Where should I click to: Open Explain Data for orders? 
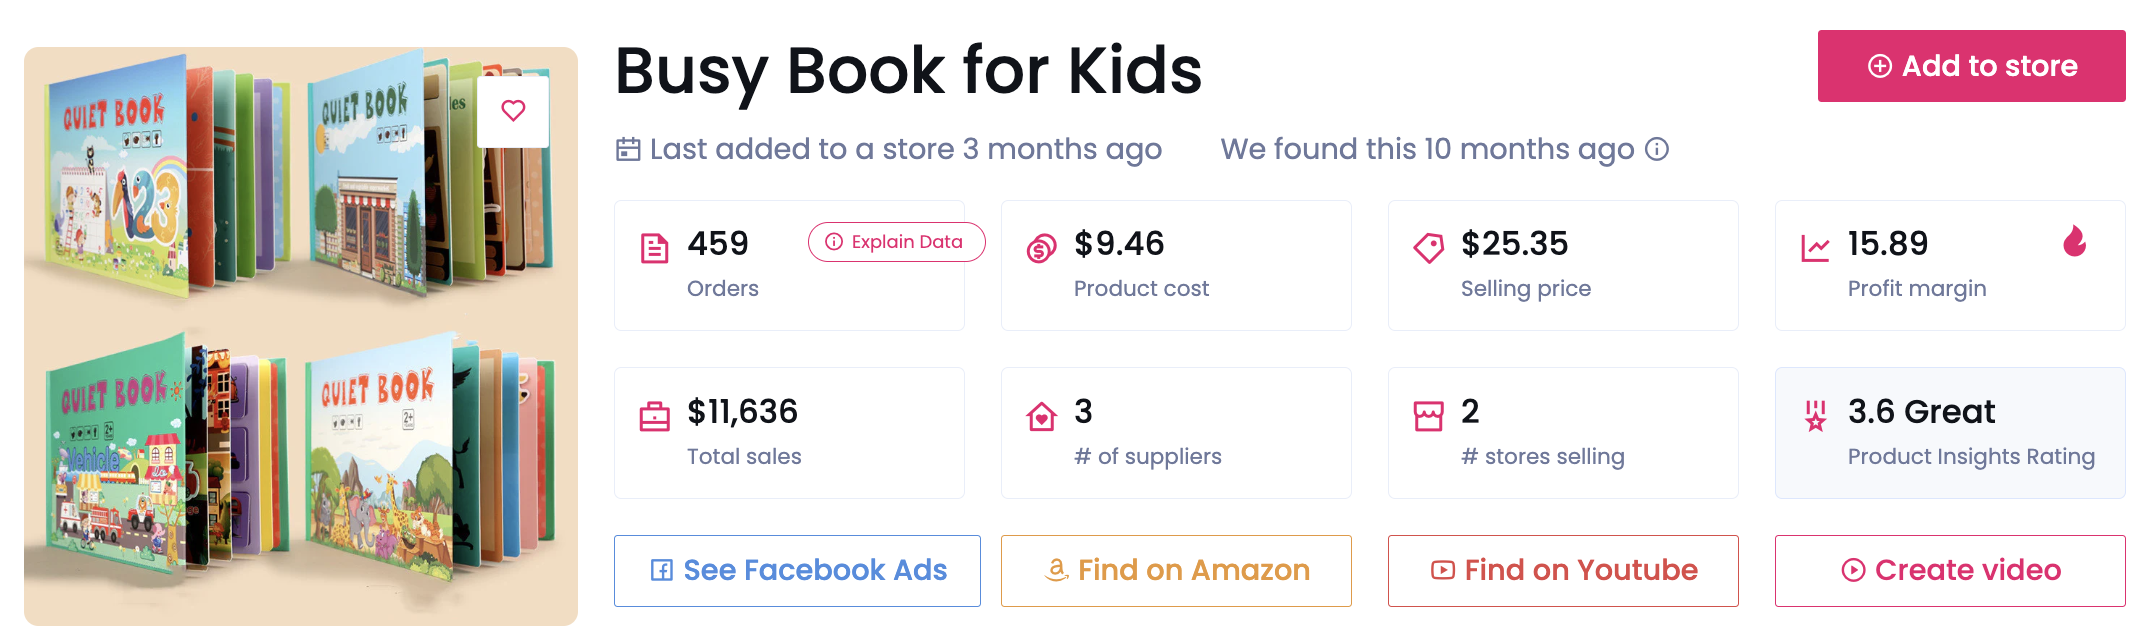(896, 242)
